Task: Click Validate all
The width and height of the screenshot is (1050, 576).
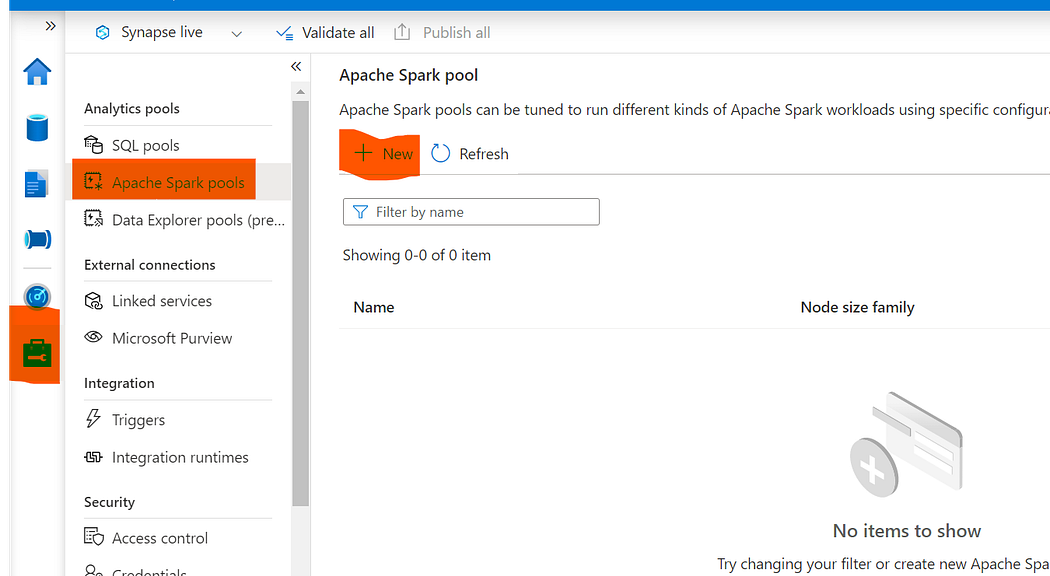Action: 325,33
